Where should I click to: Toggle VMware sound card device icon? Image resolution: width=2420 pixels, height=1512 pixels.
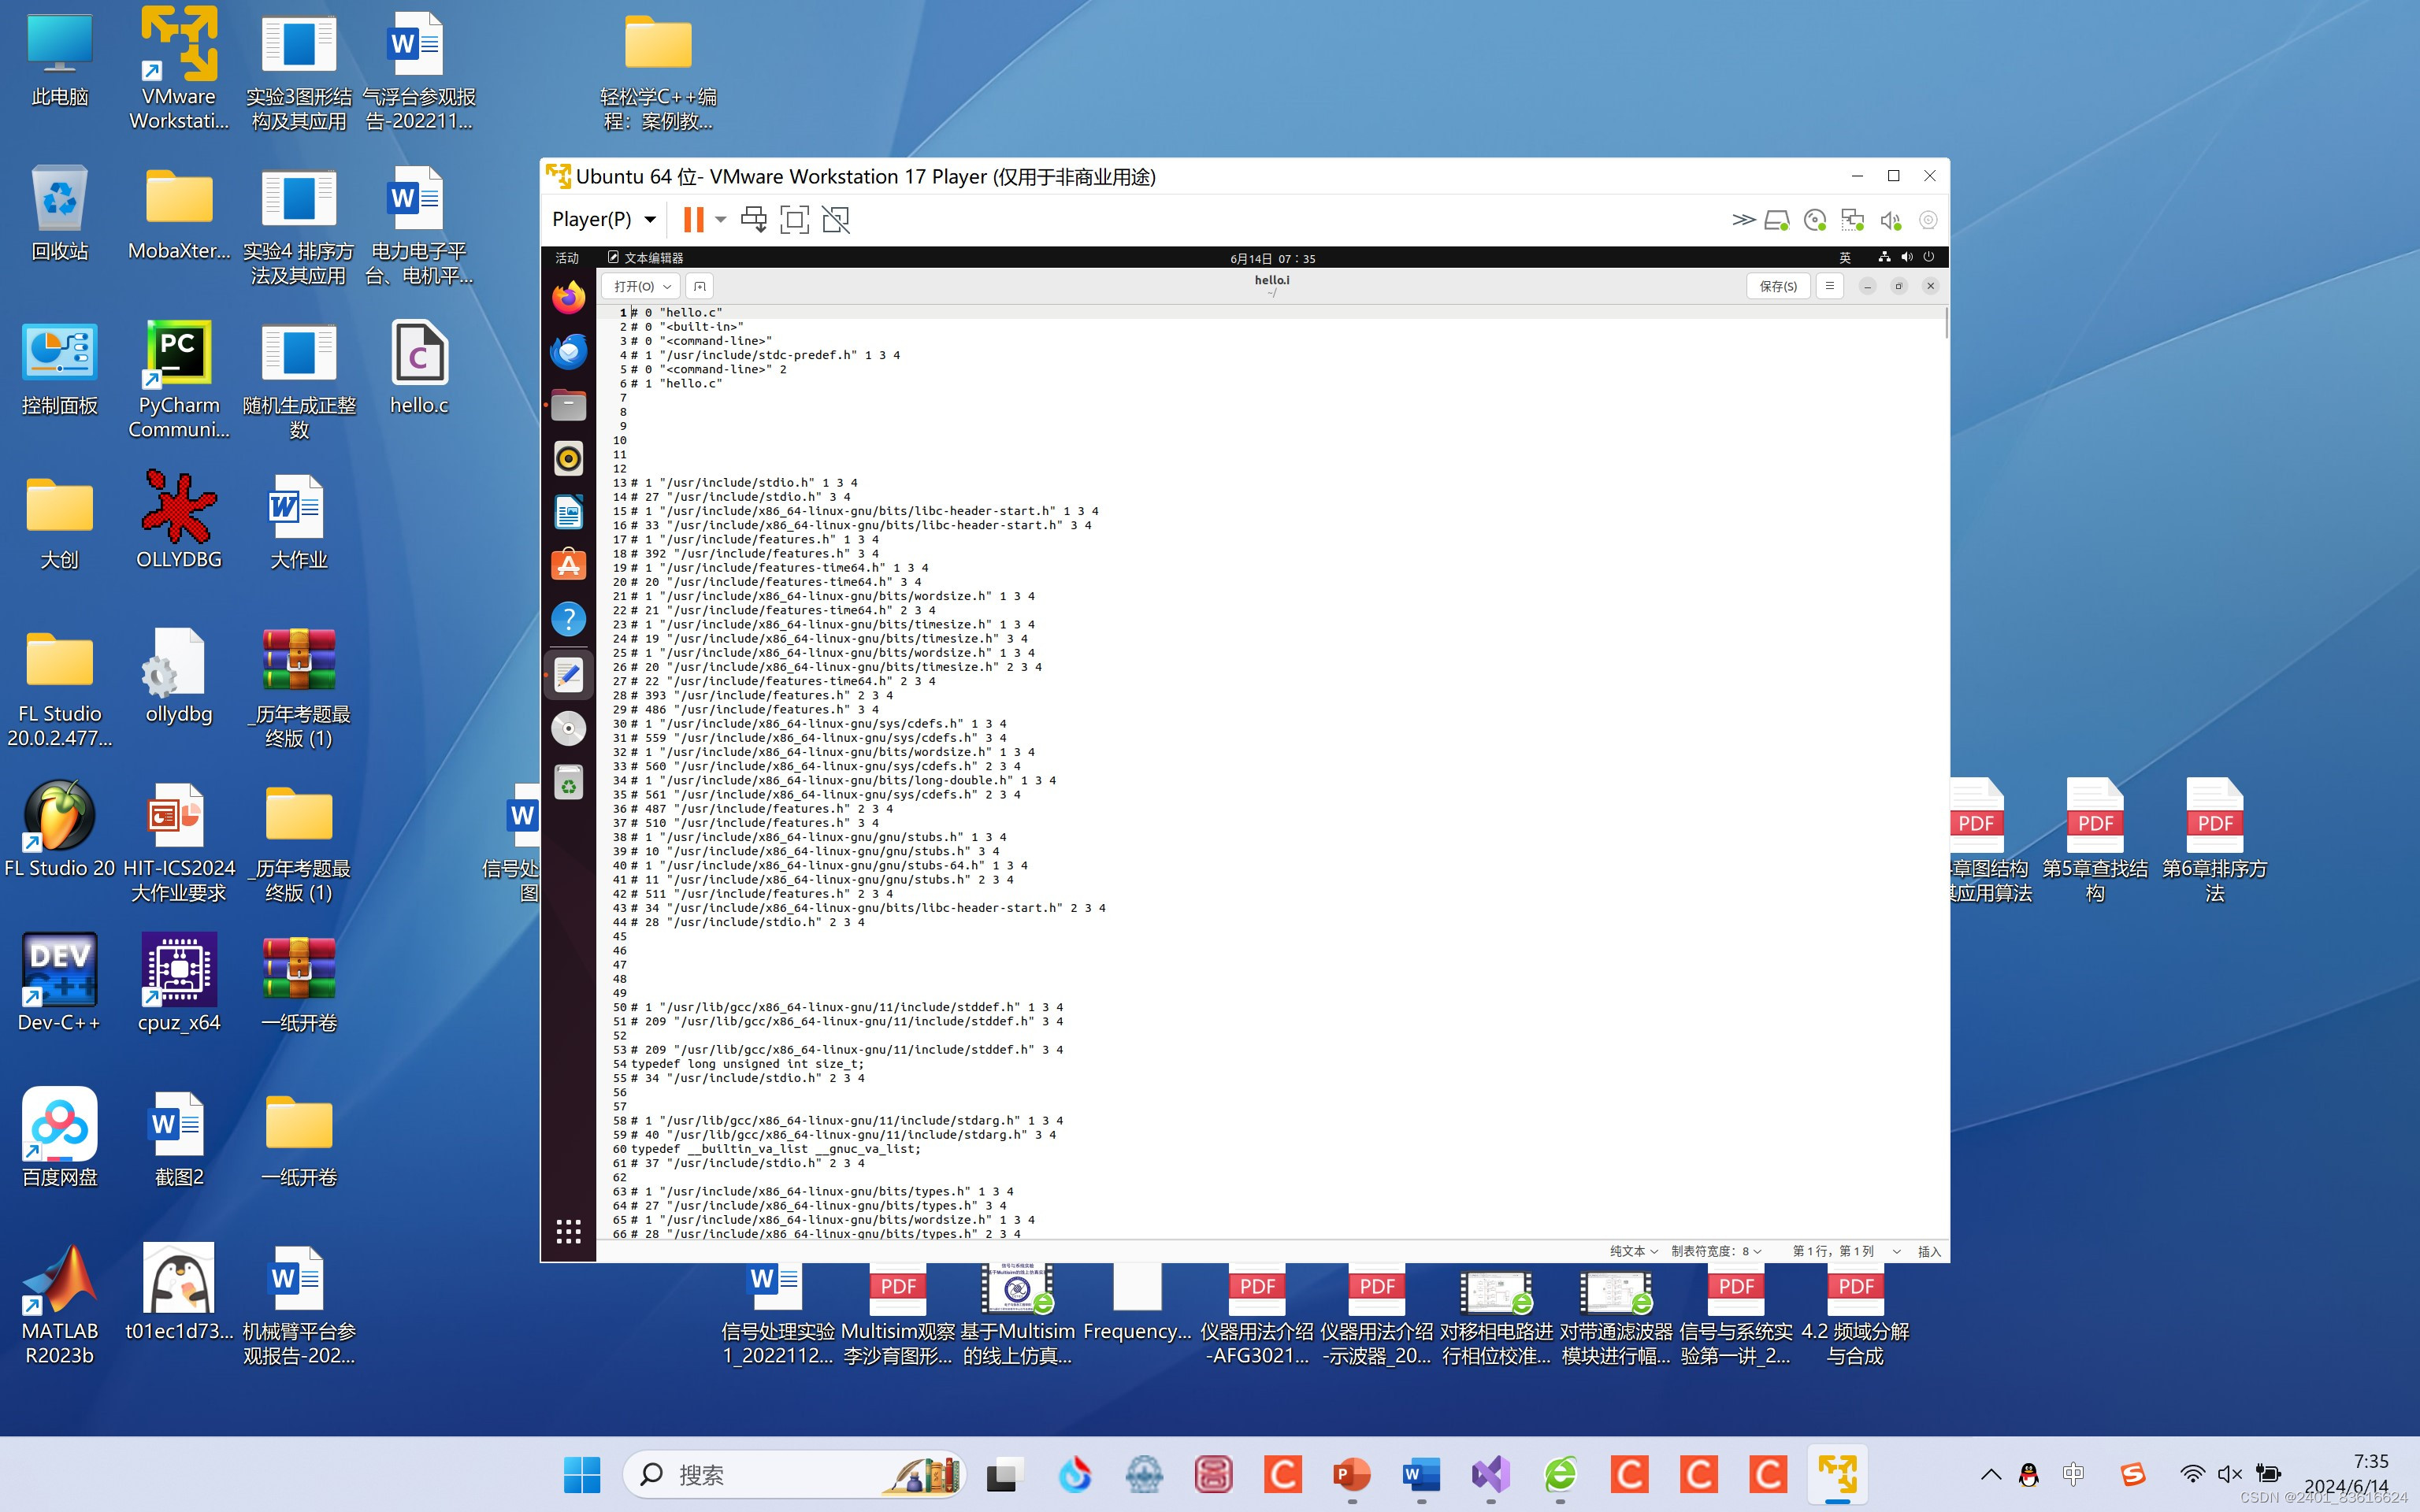(x=1890, y=220)
